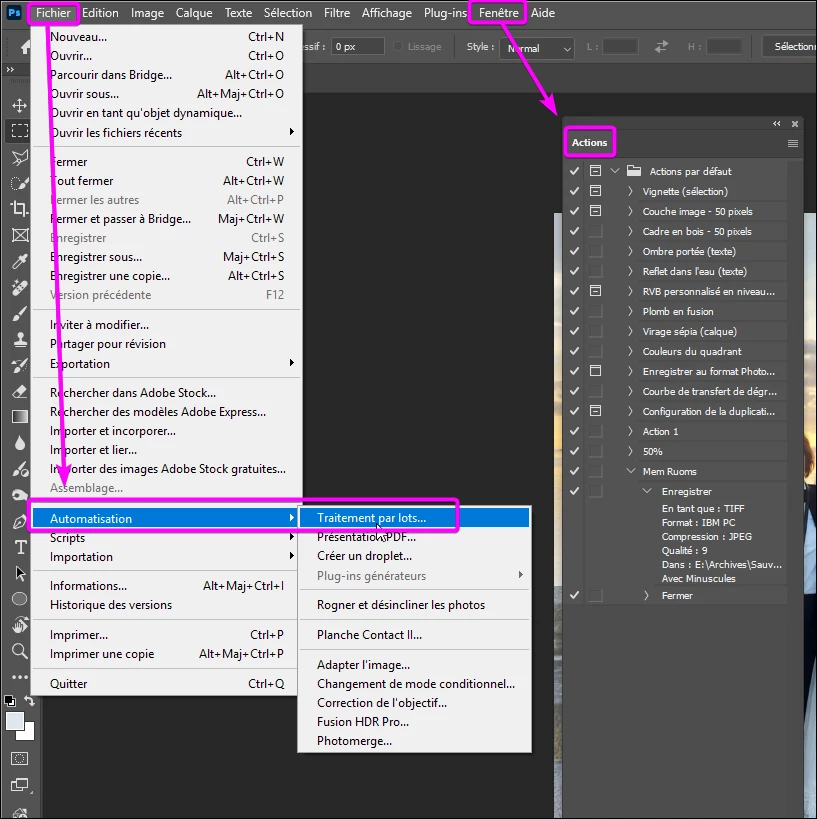
Task: Collapse the Actions panel with double arrows
Action: (x=777, y=124)
